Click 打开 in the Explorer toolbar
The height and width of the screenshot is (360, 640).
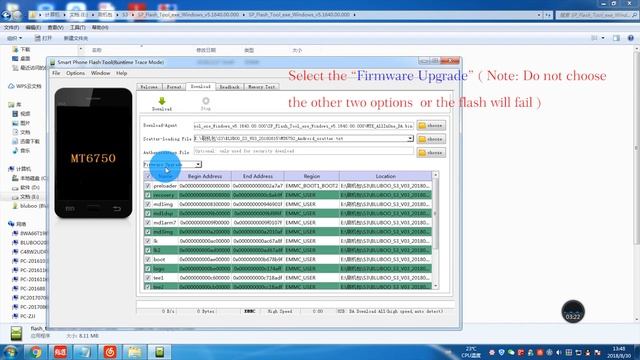point(43,38)
